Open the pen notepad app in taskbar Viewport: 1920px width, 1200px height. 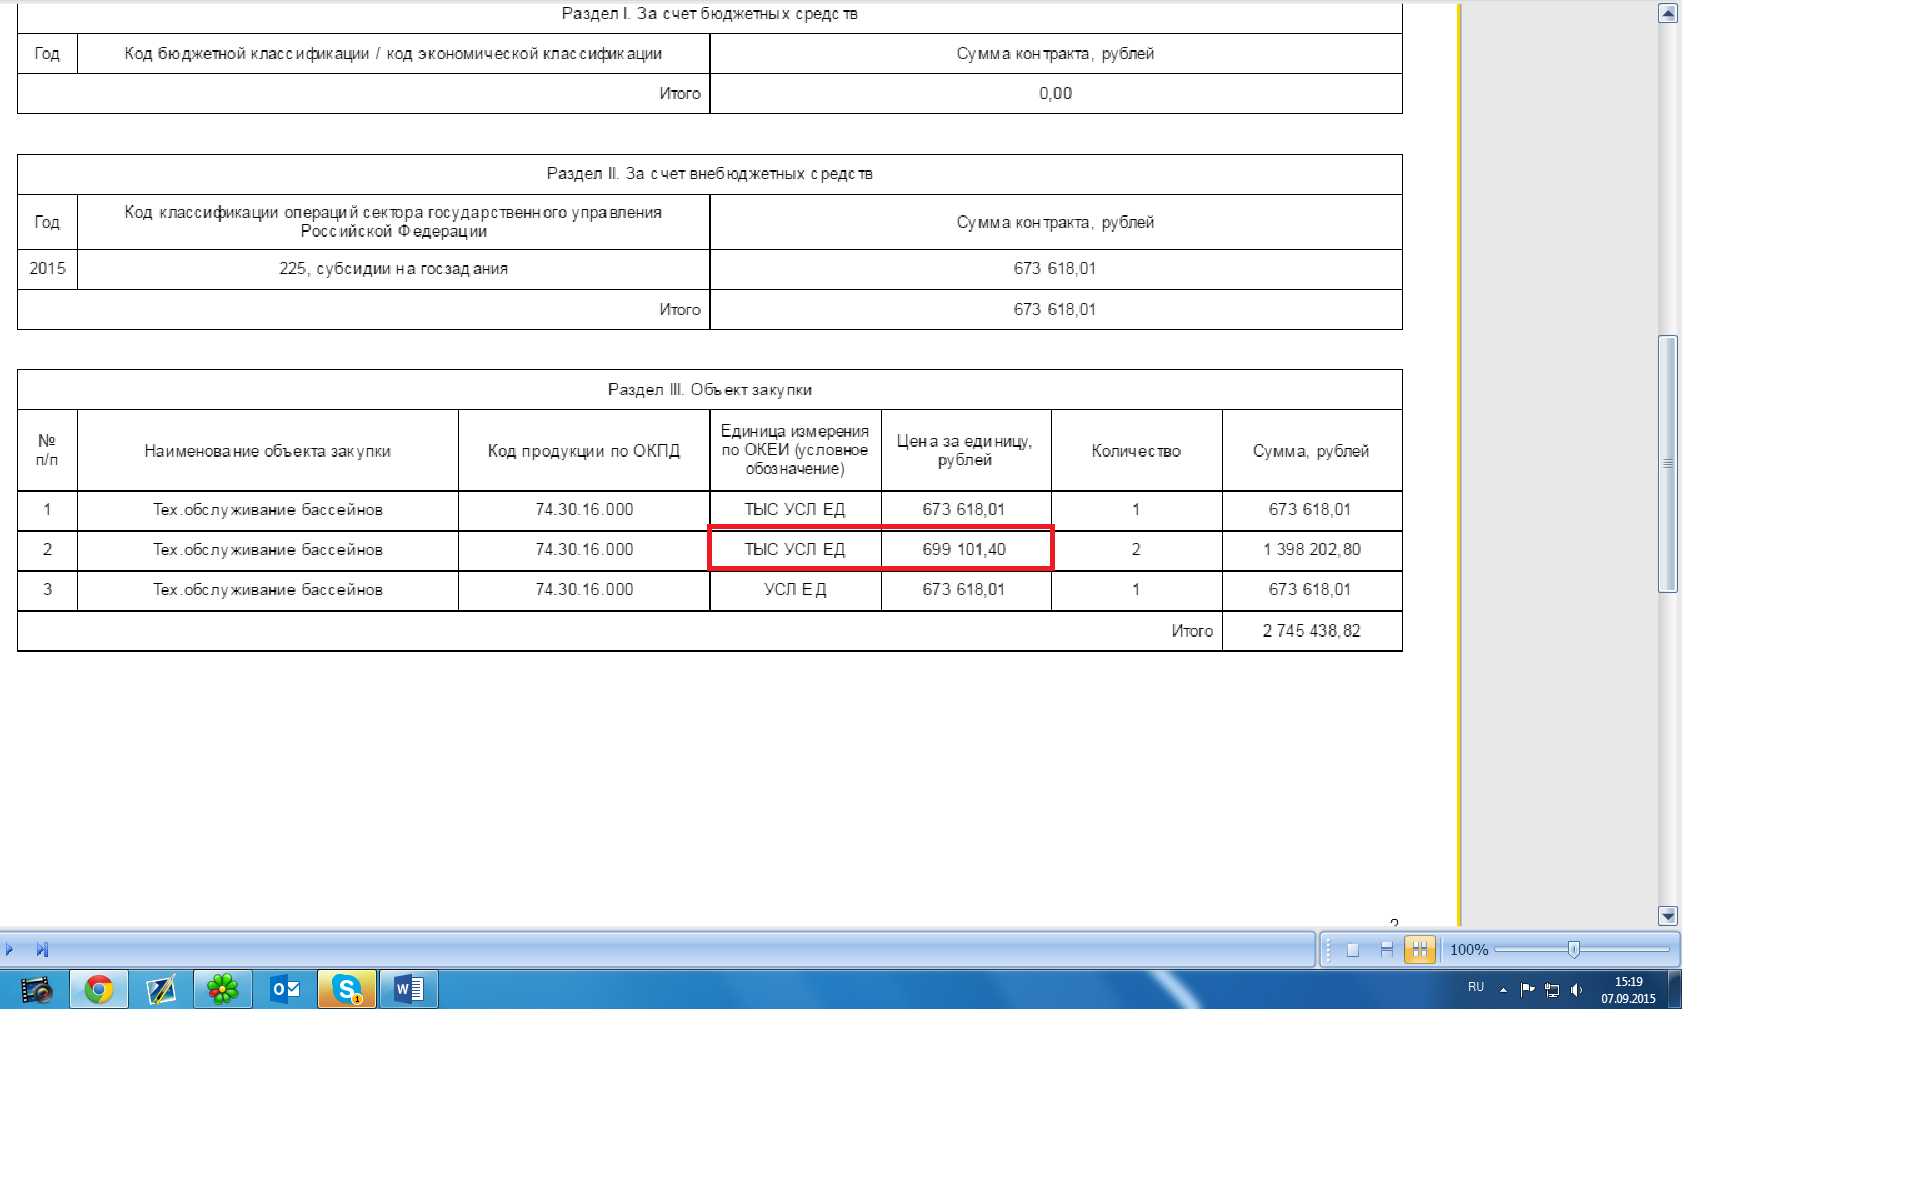[161, 990]
